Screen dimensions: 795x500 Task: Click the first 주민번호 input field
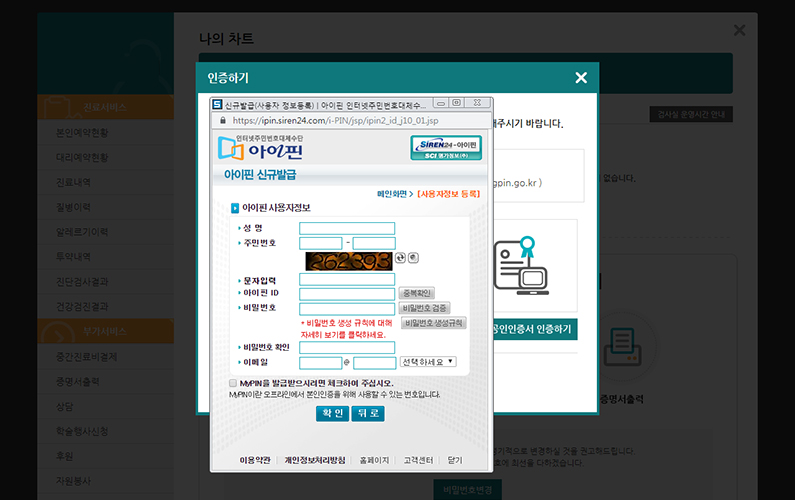pos(320,243)
